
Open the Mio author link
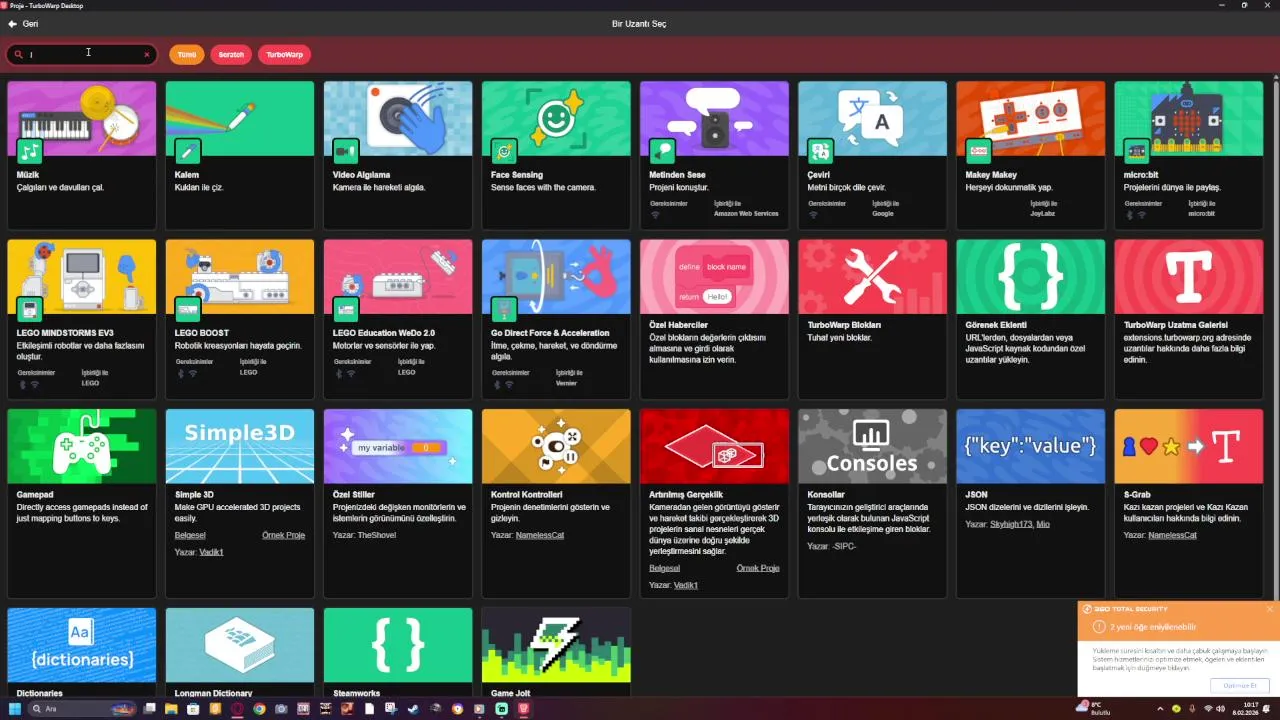(x=1043, y=524)
